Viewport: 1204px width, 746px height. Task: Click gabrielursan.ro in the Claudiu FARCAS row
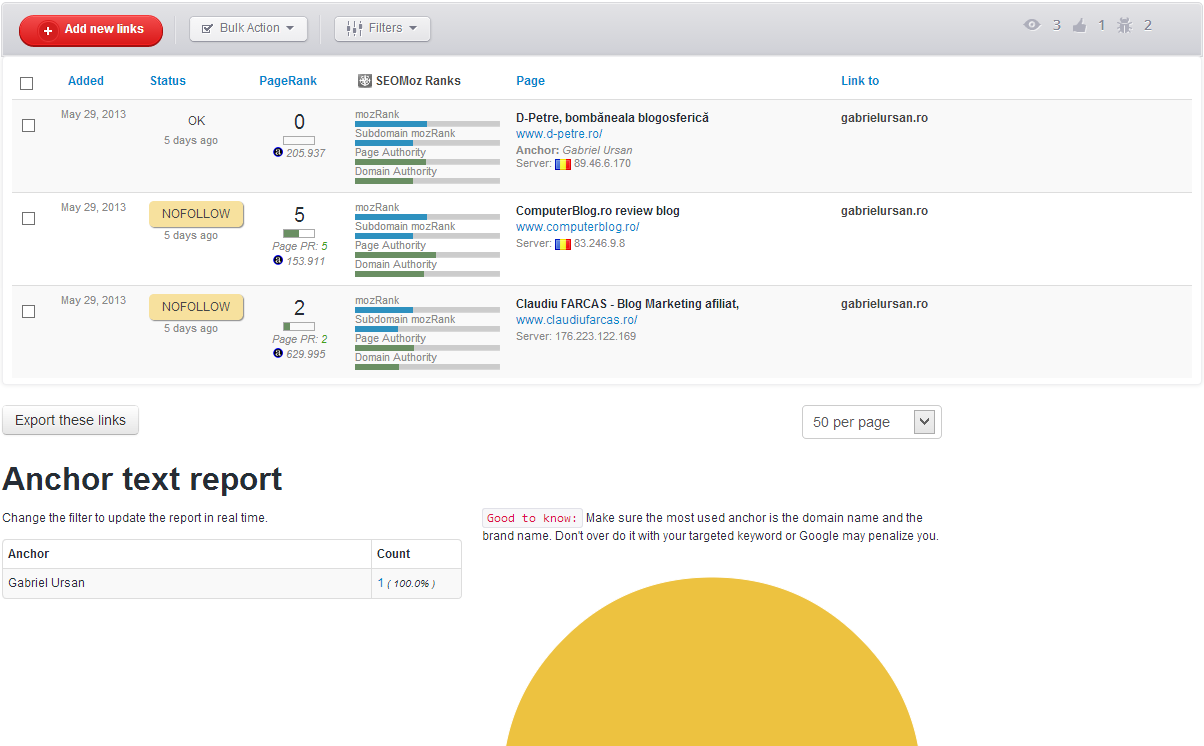click(x=884, y=304)
